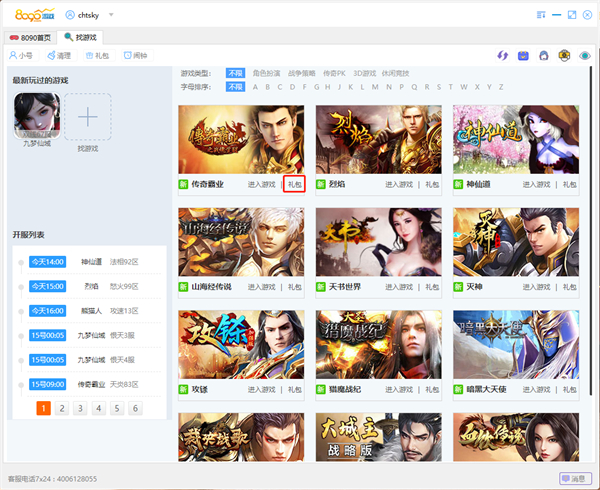Screen dimensions: 600x490
Task: Open the 消息 message button
Action: (576, 479)
